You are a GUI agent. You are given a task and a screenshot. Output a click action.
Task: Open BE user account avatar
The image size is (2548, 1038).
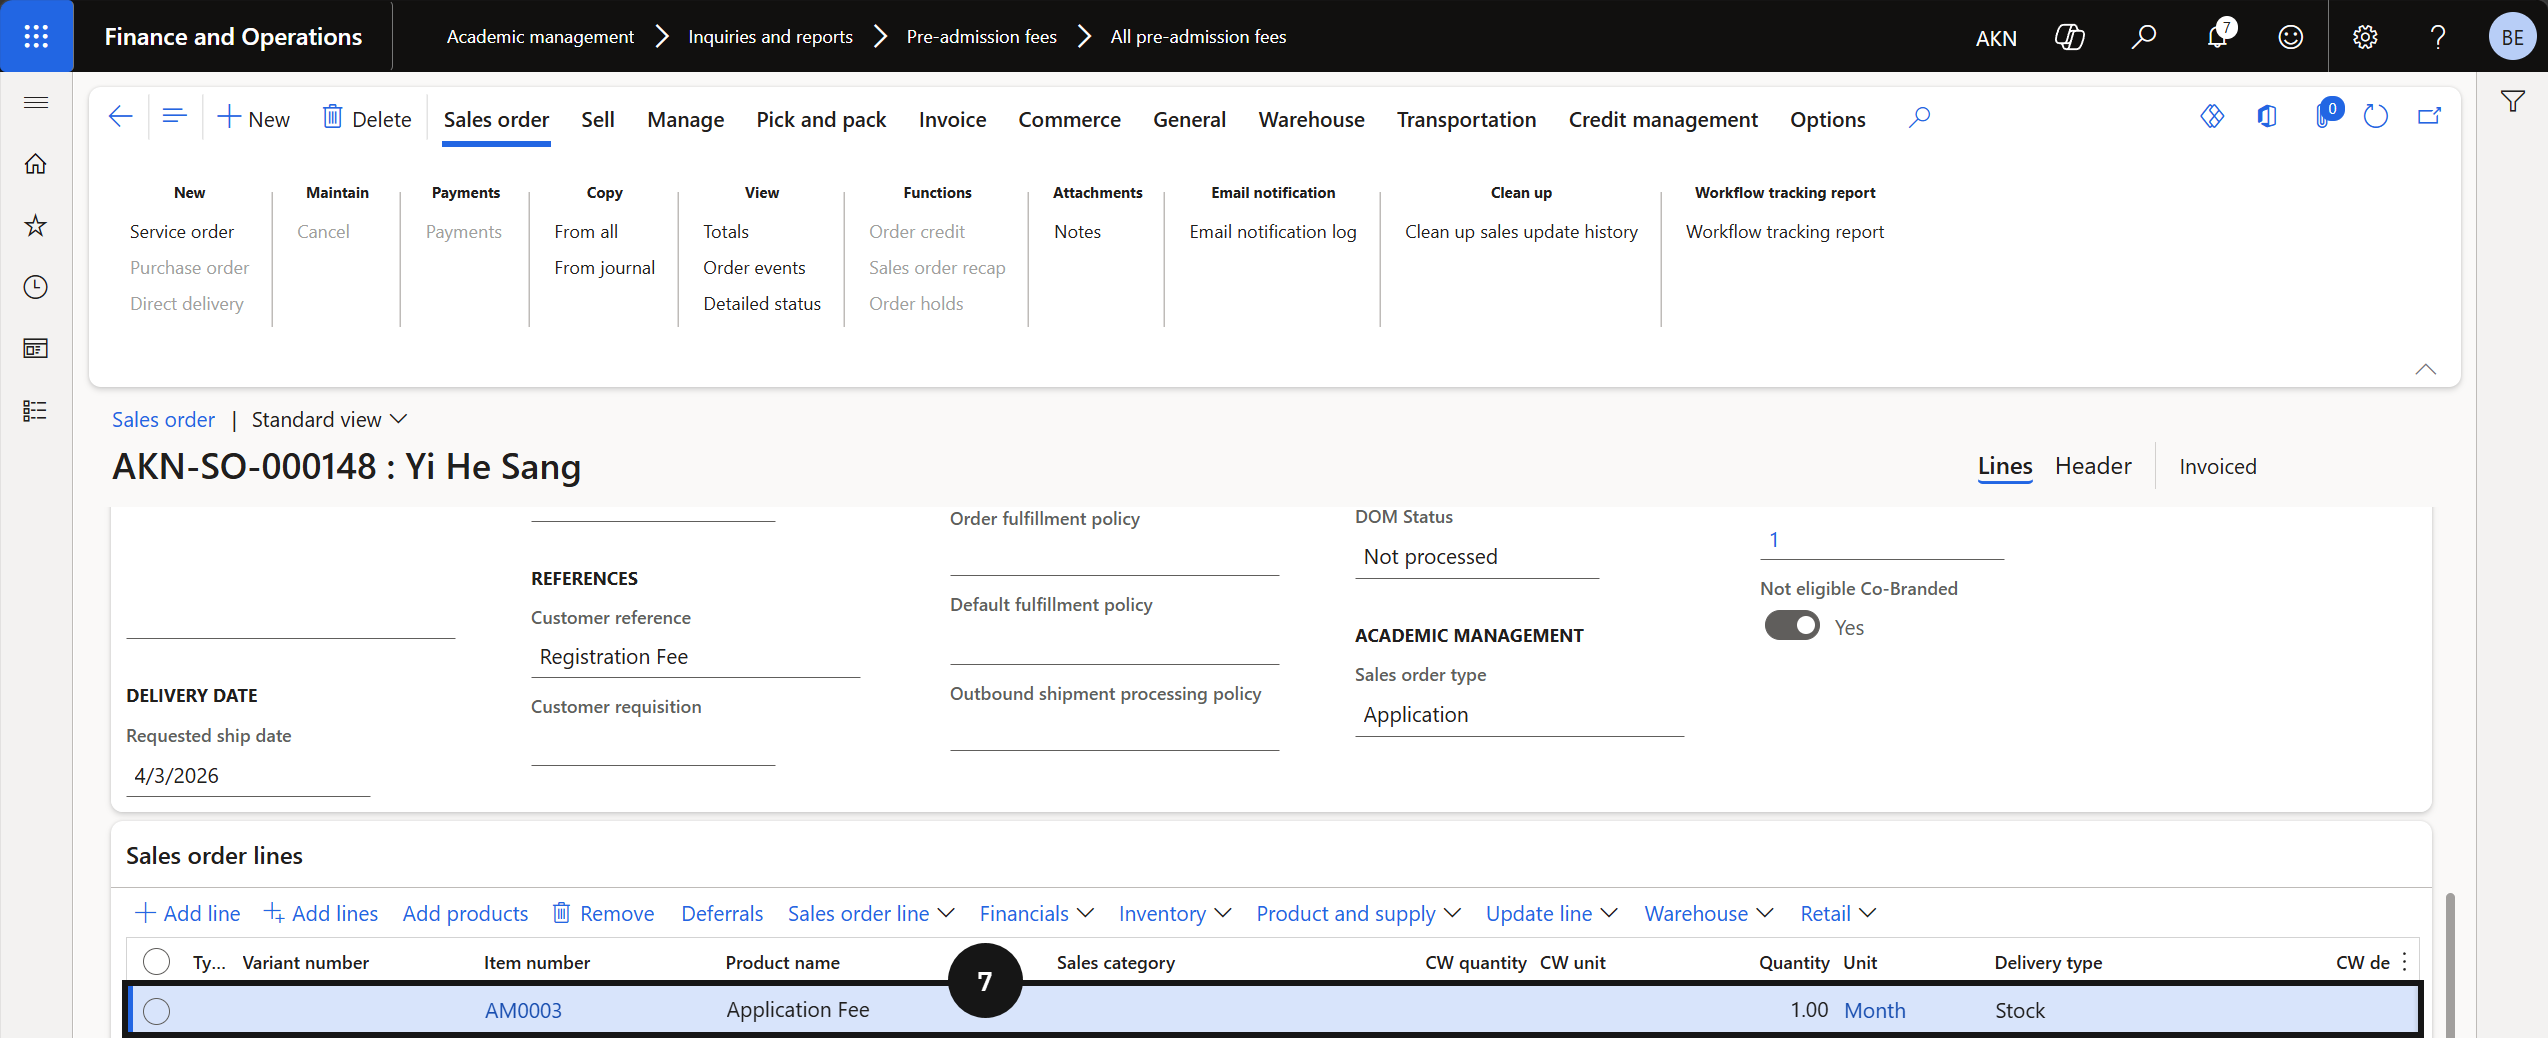click(2512, 37)
